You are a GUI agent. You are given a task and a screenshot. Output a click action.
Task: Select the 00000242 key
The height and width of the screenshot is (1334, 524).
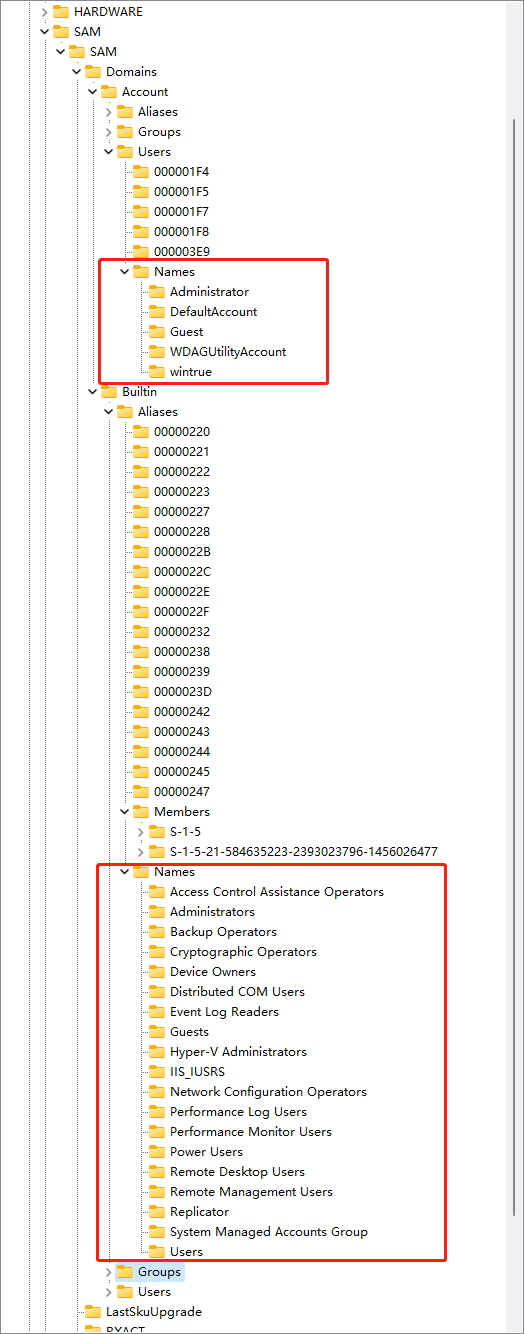click(182, 712)
